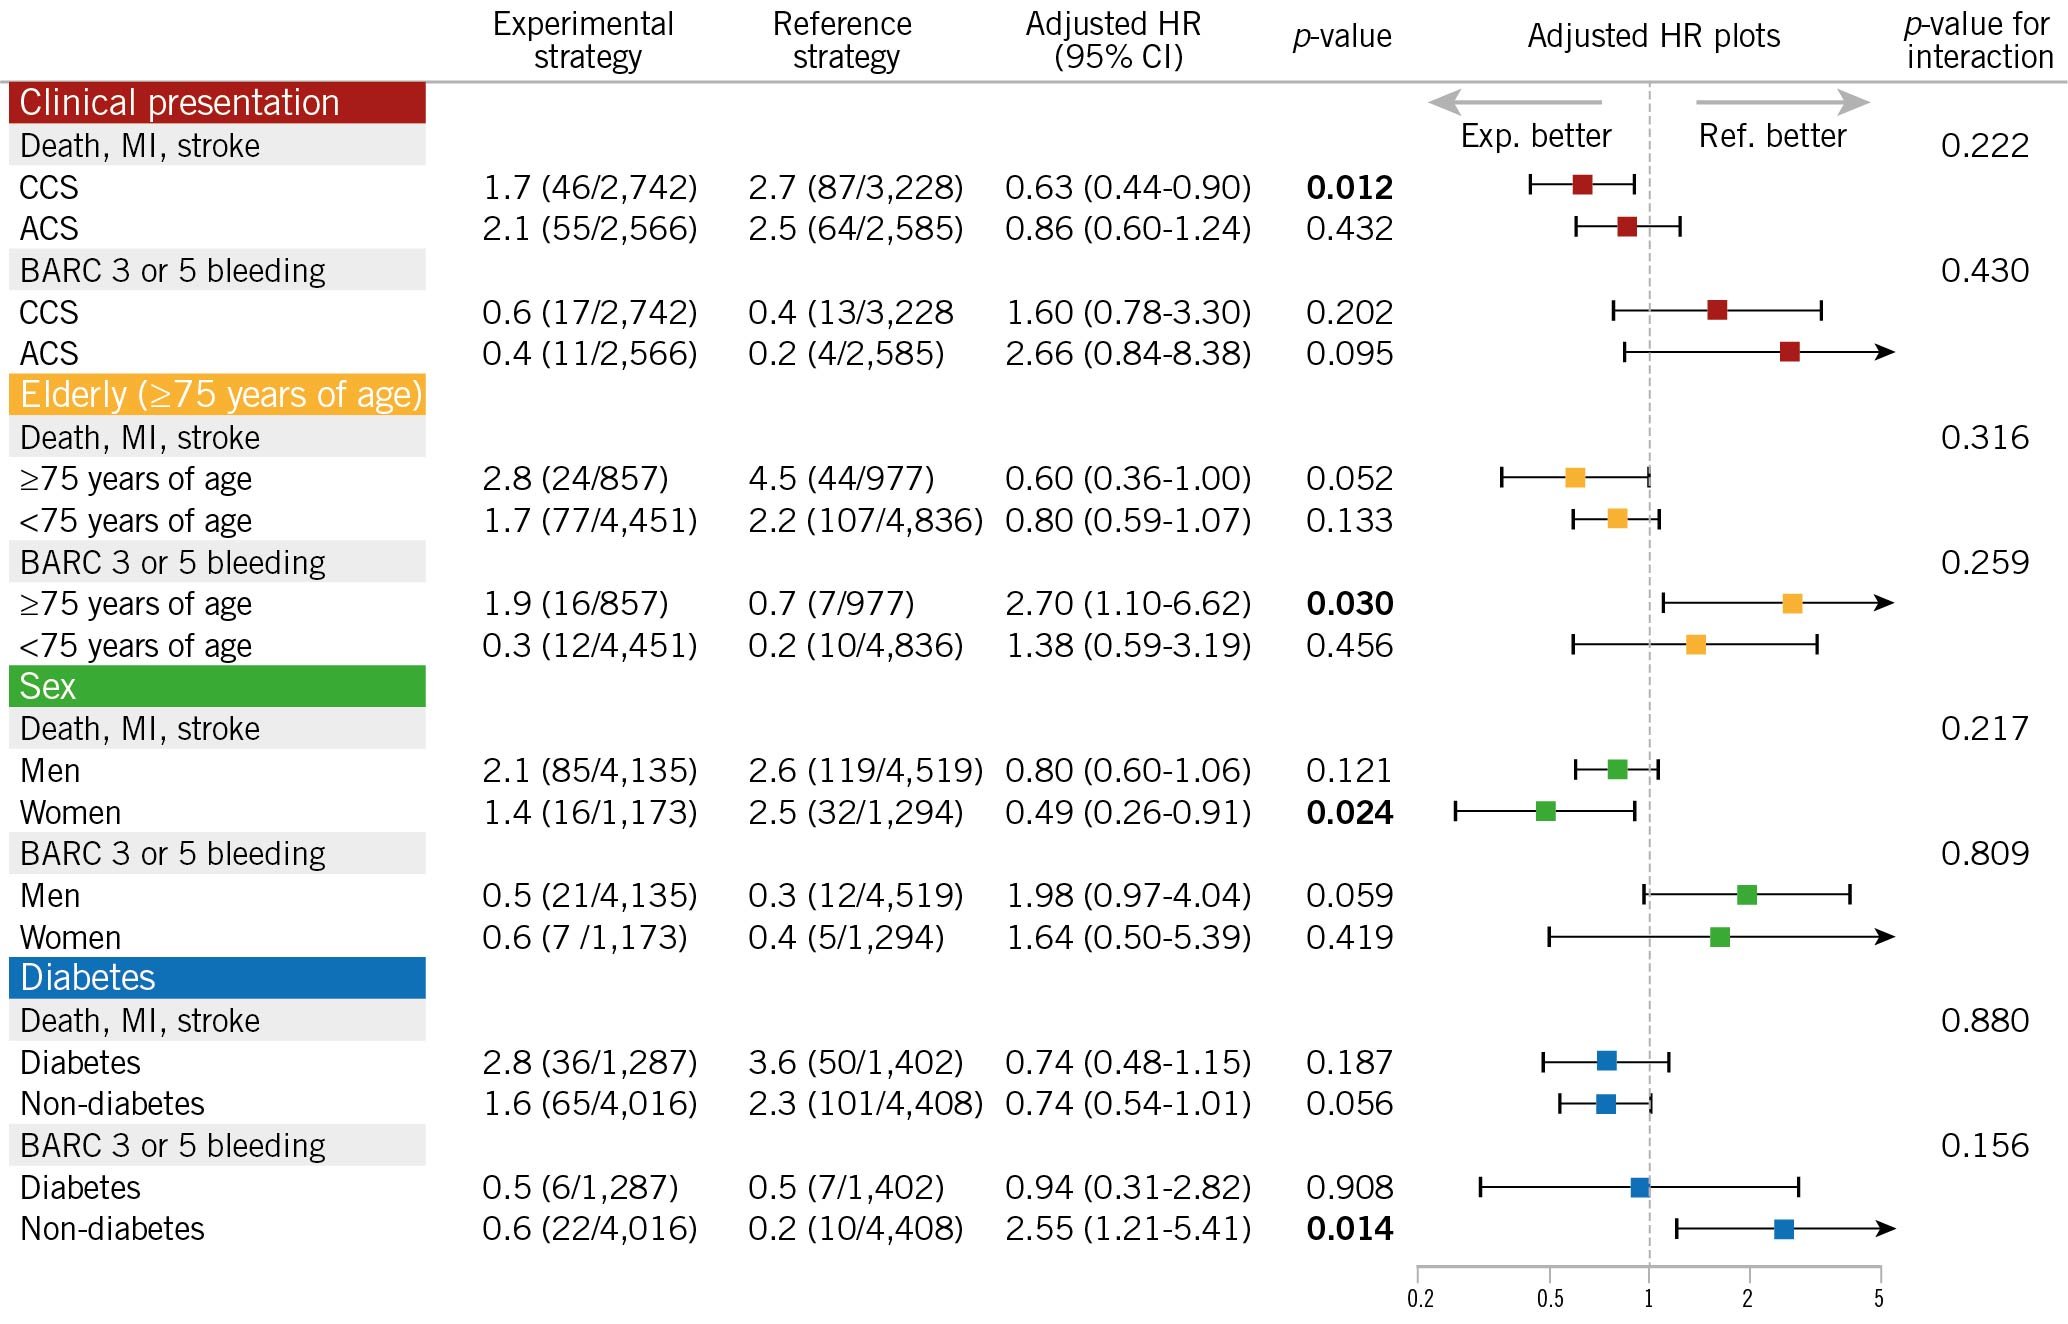
Task: Click the green square marker for HR 0.49
Action: pyautogui.click(x=1546, y=811)
